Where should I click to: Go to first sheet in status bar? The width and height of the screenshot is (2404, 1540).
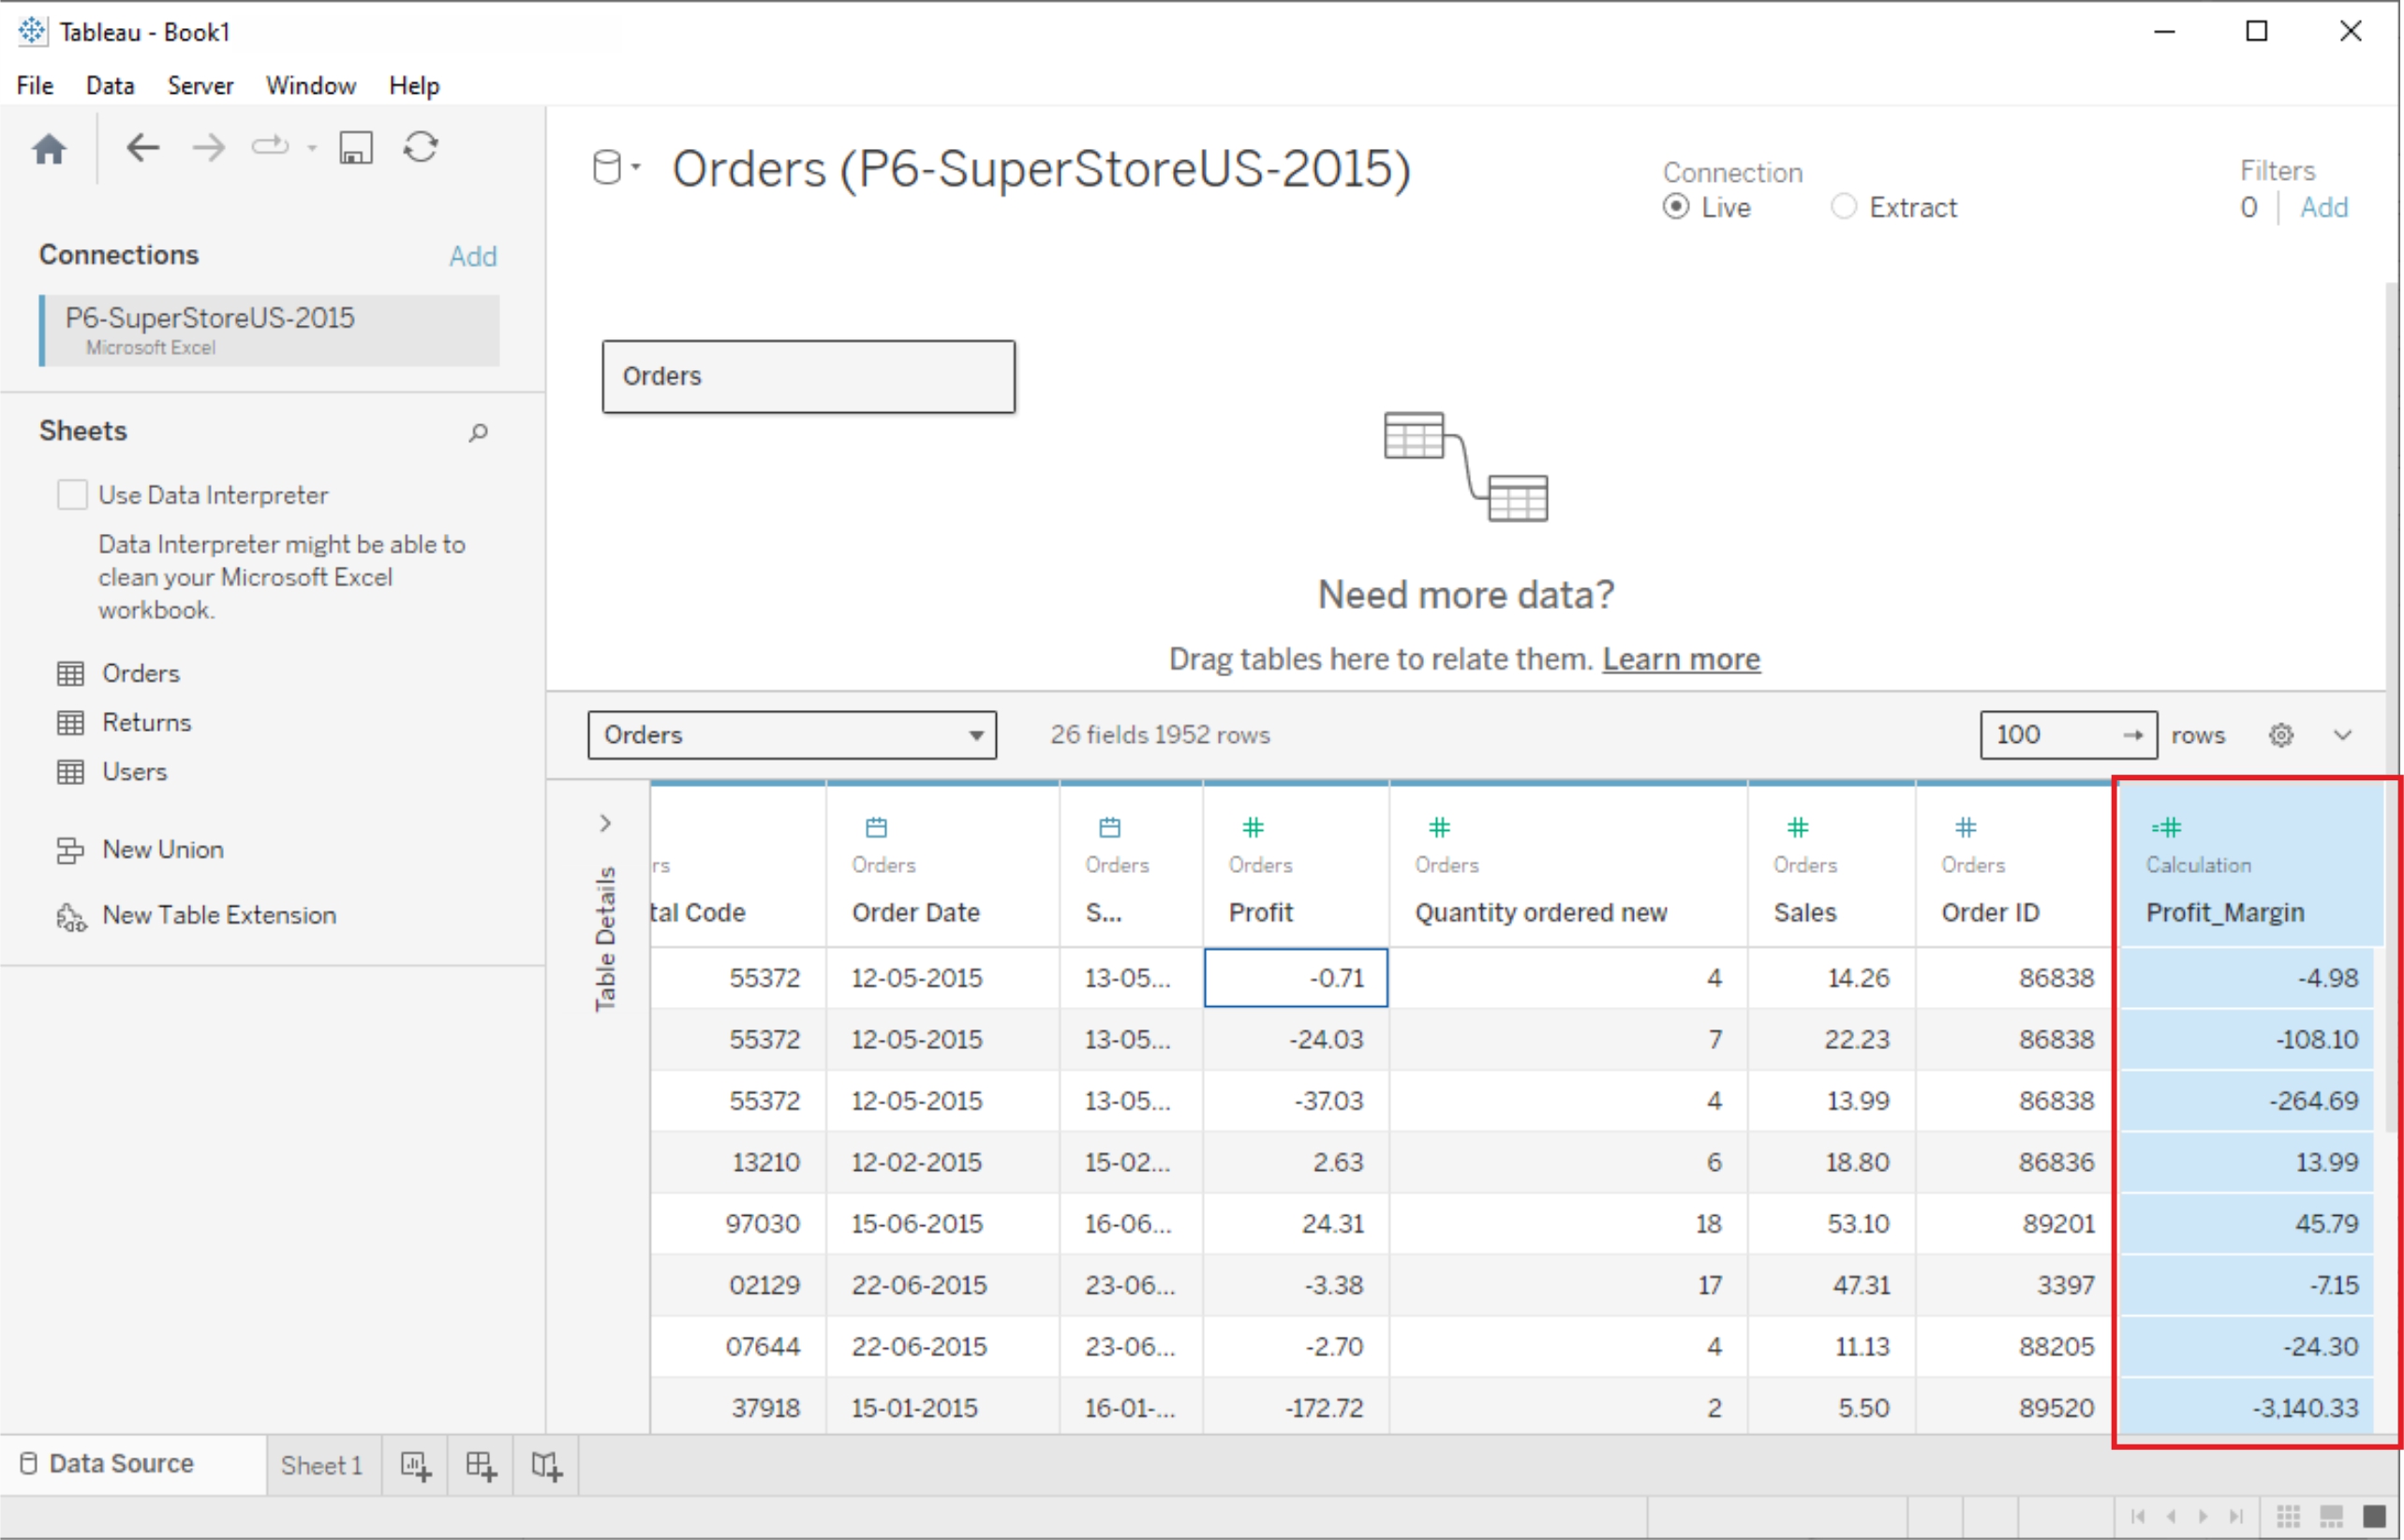pyautogui.click(x=2138, y=1516)
